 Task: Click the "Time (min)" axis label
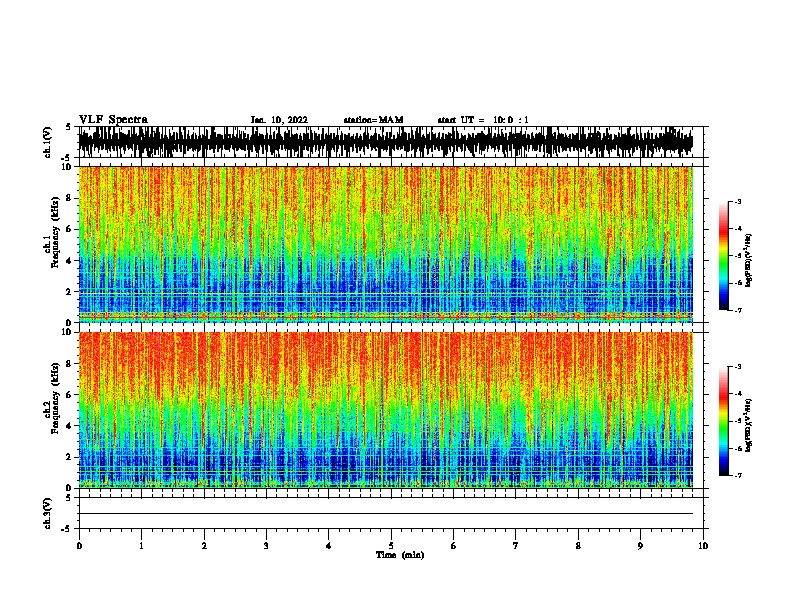400,555
